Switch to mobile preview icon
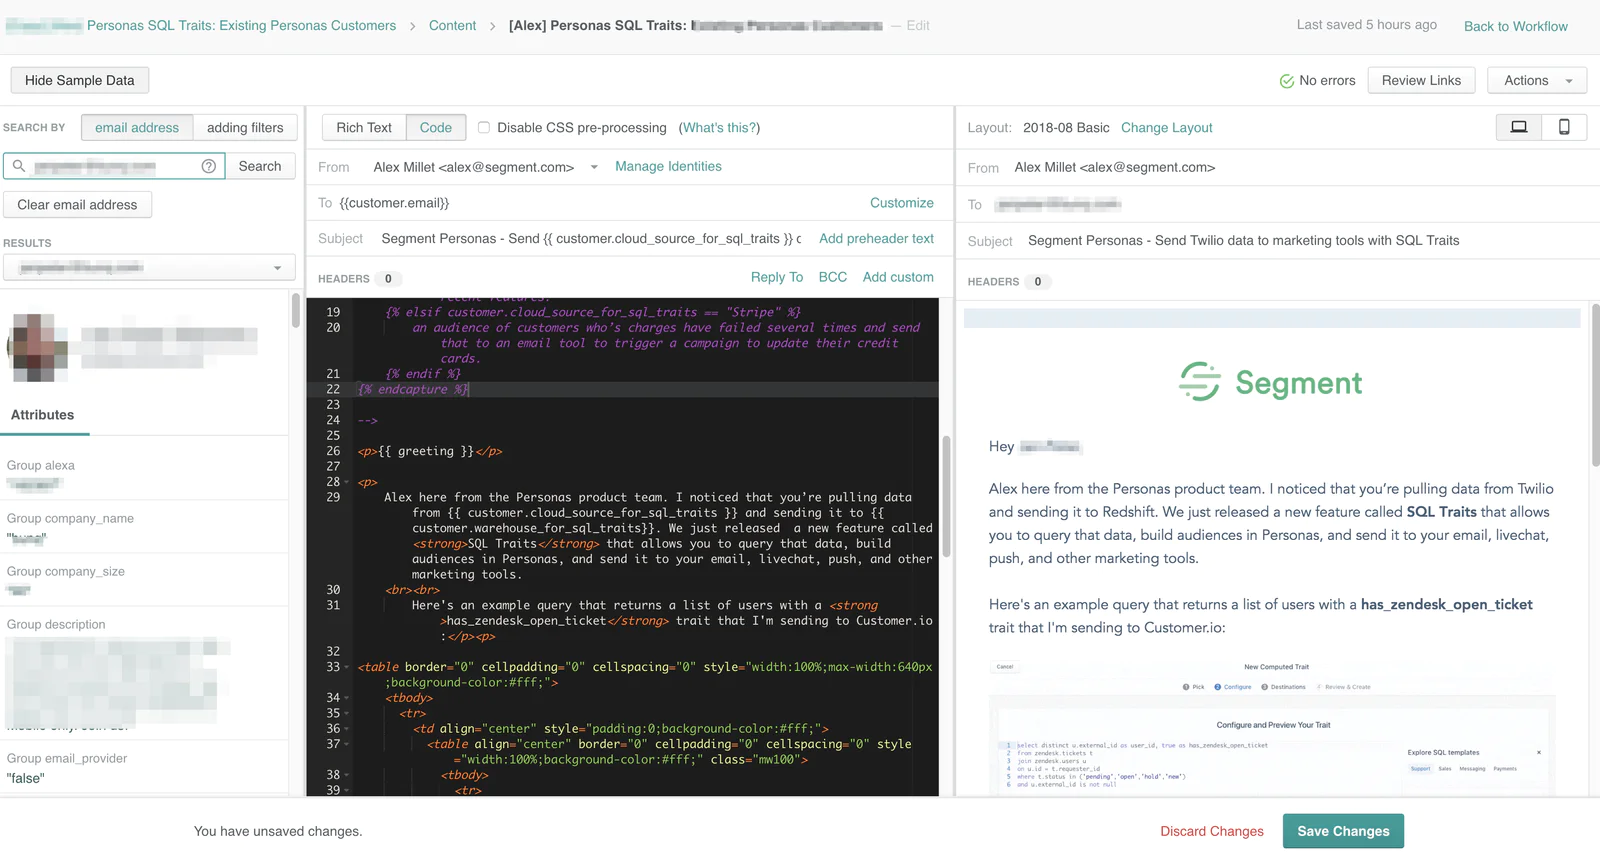 click(1564, 127)
